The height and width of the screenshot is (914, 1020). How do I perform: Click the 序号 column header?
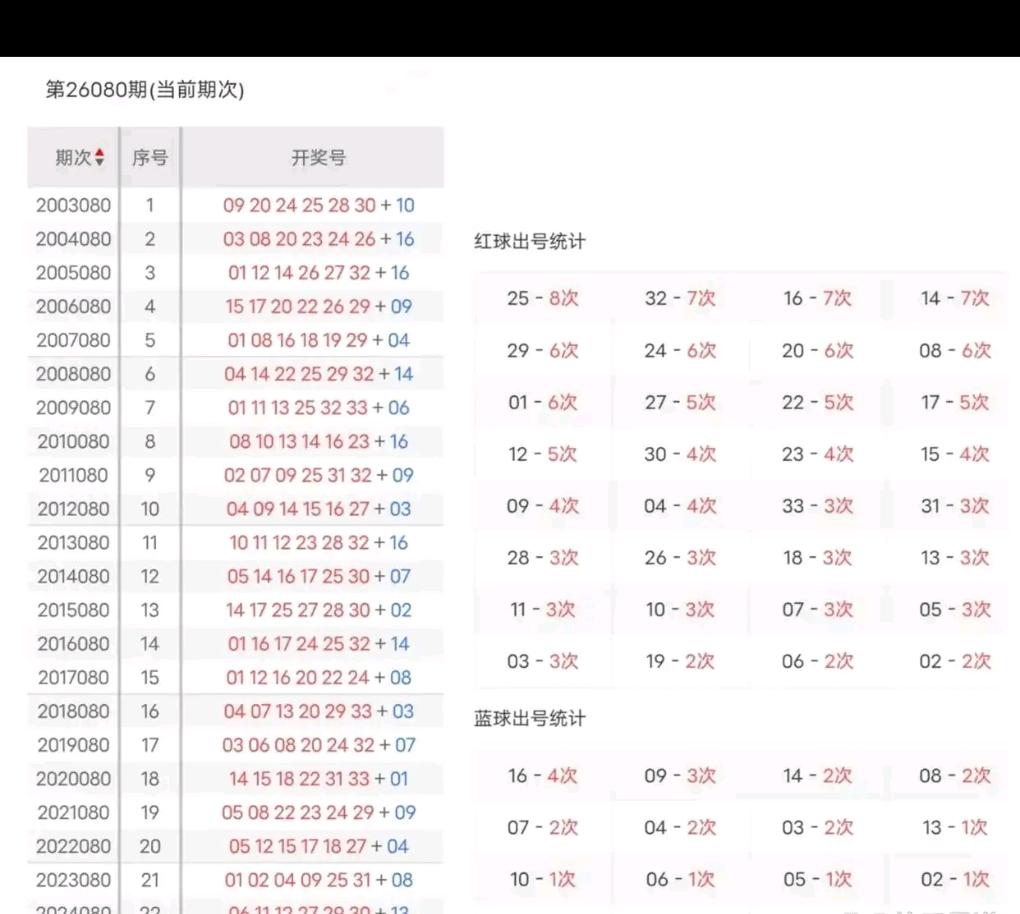click(x=150, y=157)
